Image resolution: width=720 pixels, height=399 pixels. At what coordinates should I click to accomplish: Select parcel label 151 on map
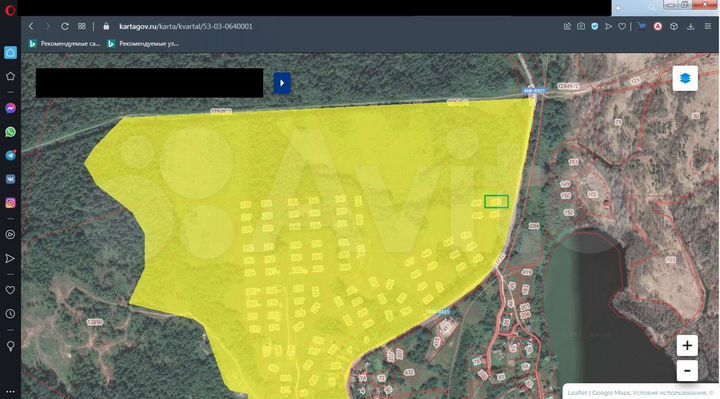[x=574, y=162]
